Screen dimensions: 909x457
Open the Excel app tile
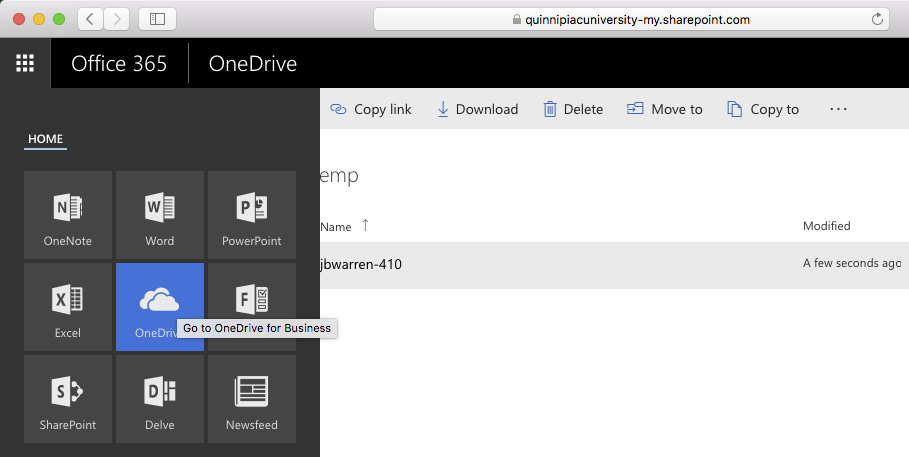click(68, 307)
